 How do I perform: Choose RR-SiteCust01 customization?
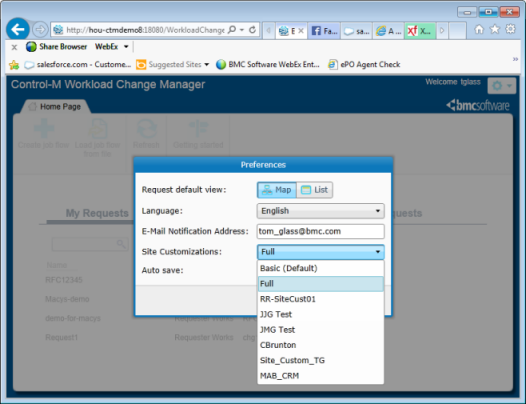coord(321,299)
